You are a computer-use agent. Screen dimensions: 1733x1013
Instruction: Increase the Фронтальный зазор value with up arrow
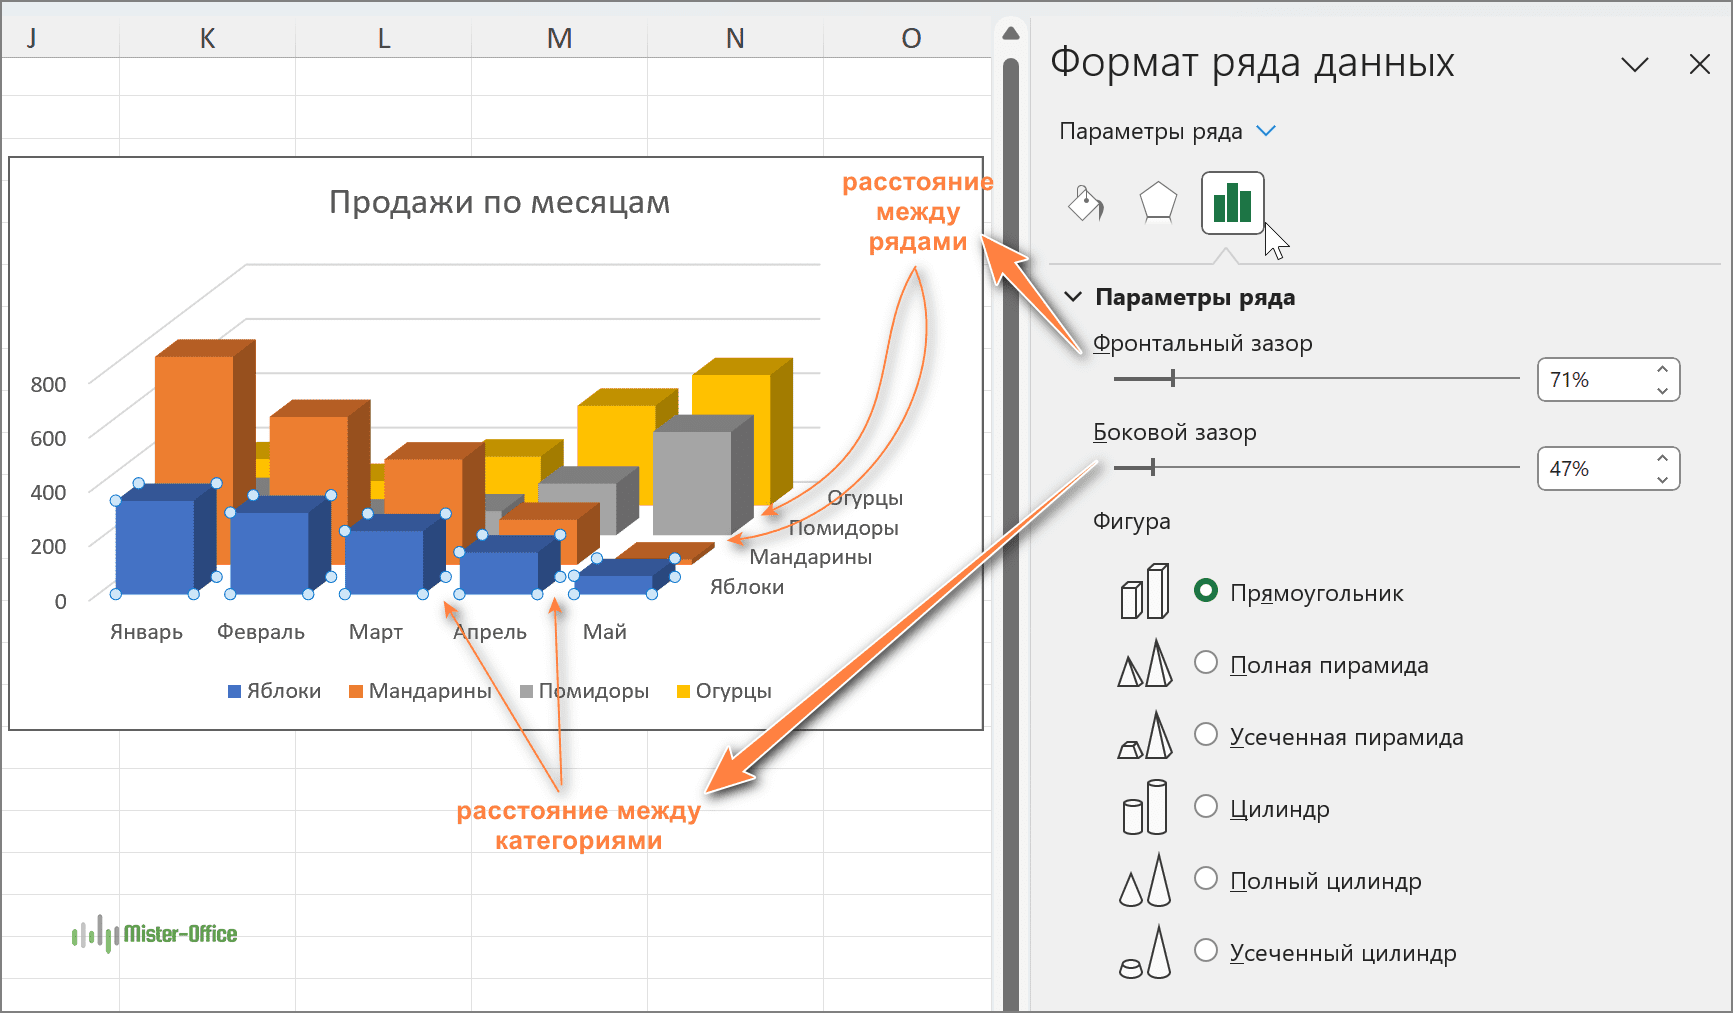coord(1662,370)
